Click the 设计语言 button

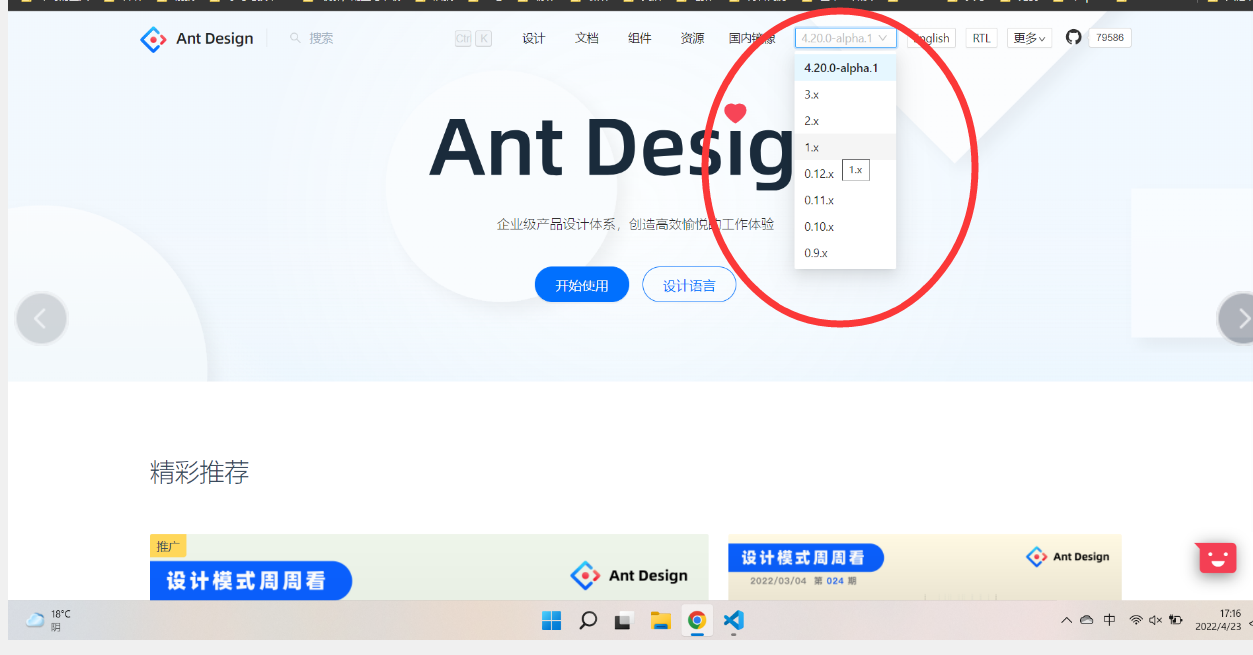click(x=688, y=284)
